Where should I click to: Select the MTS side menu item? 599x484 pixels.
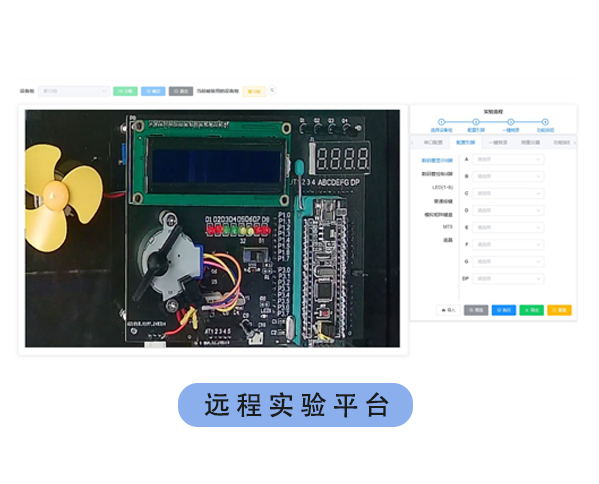[x=447, y=227]
